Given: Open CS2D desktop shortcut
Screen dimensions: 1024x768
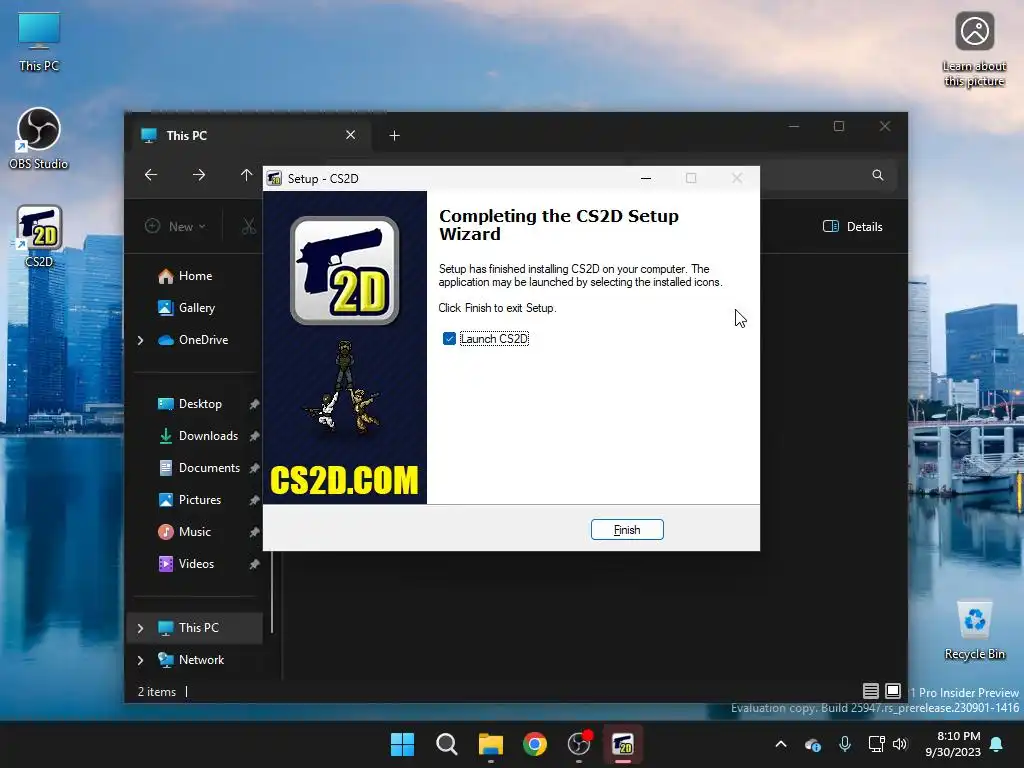Looking at the screenshot, I should click(39, 236).
